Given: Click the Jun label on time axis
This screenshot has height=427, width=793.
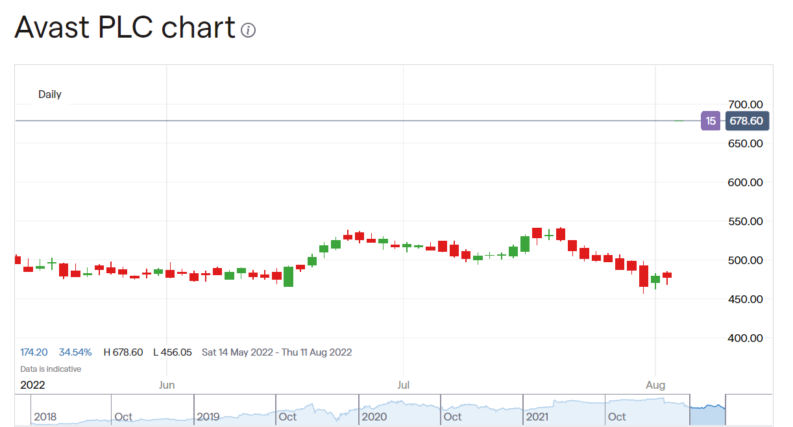Looking at the screenshot, I should [167, 386].
